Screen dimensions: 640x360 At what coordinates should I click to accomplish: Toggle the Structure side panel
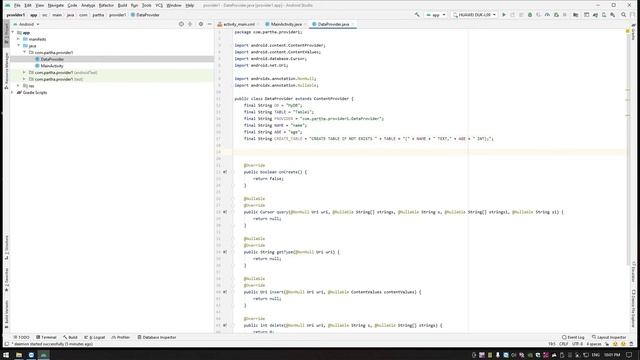pyautogui.click(x=6, y=247)
